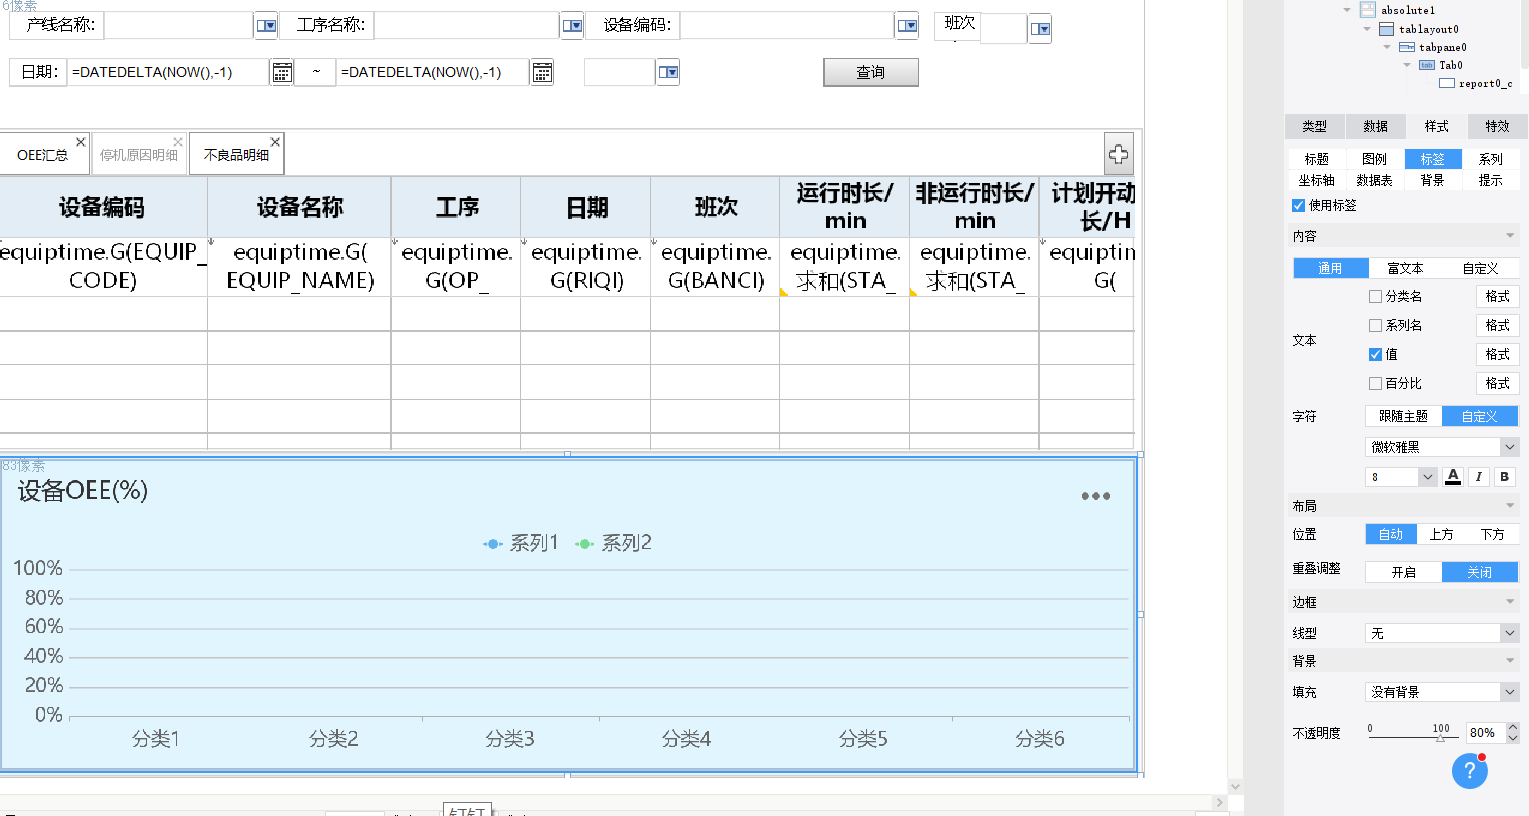Select the 设备名称 table header cell
This screenshot has height=816, width=1529.
click(x=299, y=207)
